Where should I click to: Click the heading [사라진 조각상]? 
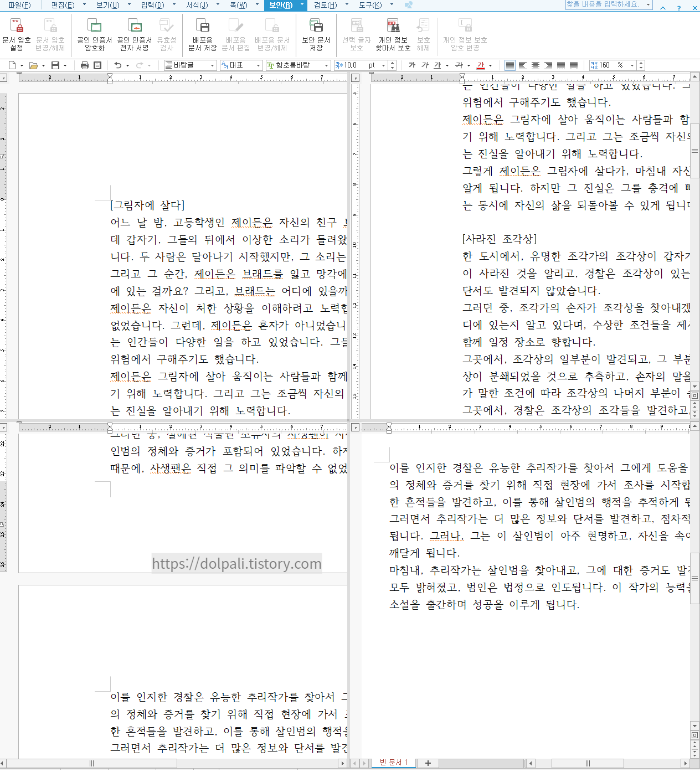[499, 239]
